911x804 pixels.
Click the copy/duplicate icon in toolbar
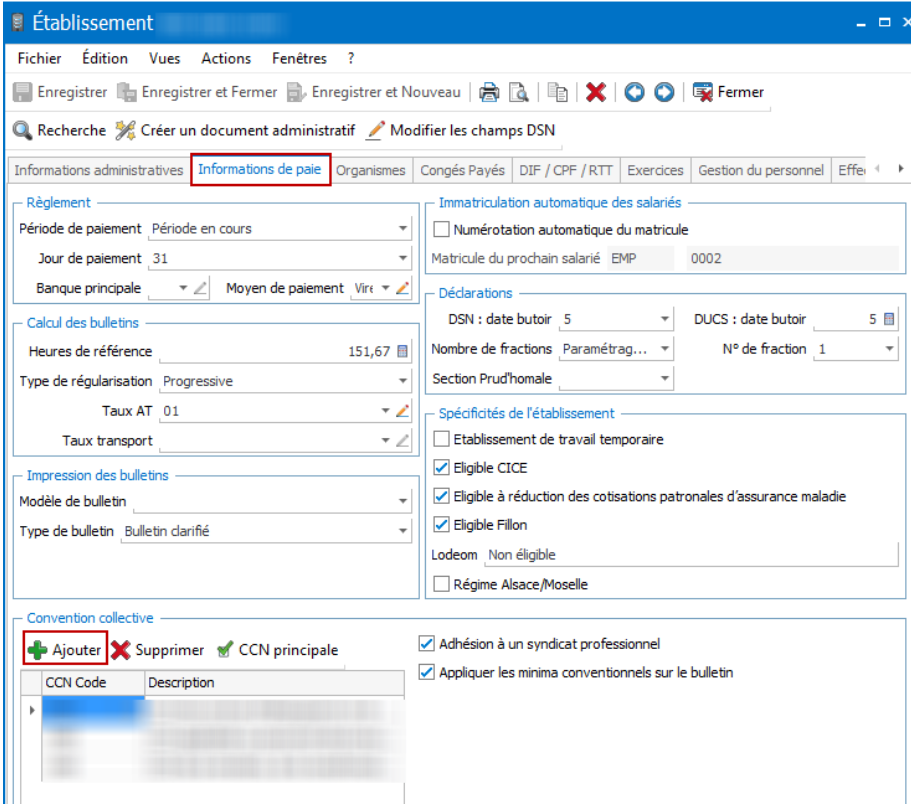[x=558, y=92]
